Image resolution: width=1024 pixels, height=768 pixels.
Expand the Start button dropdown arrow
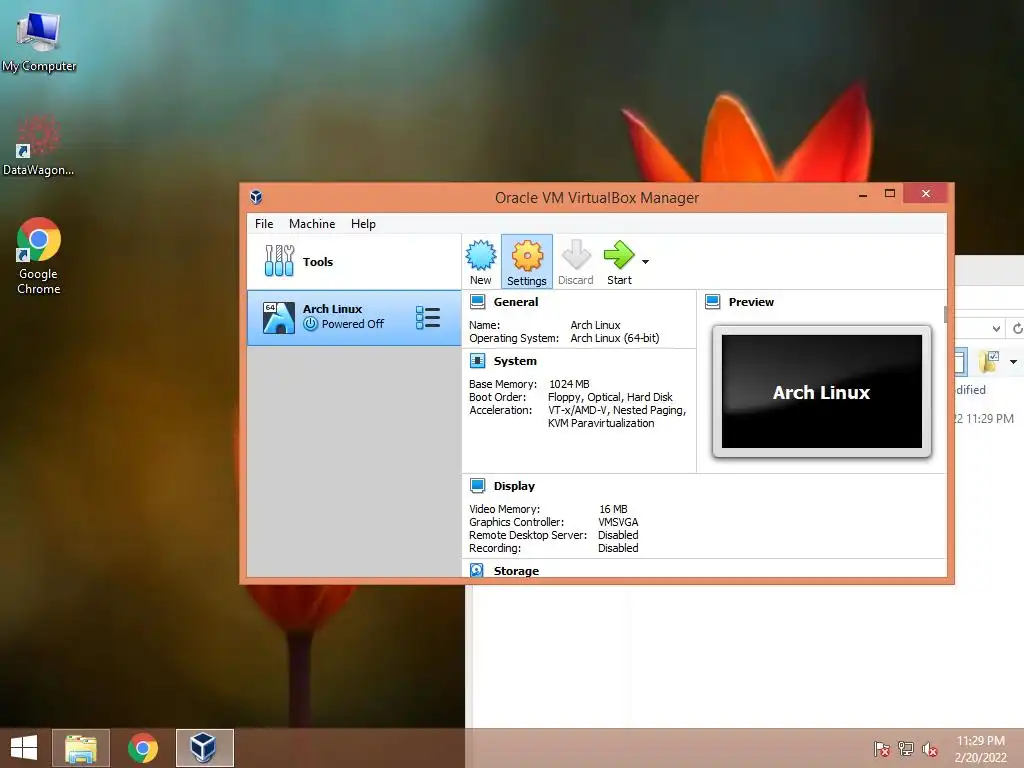click(x=645, y=262)
